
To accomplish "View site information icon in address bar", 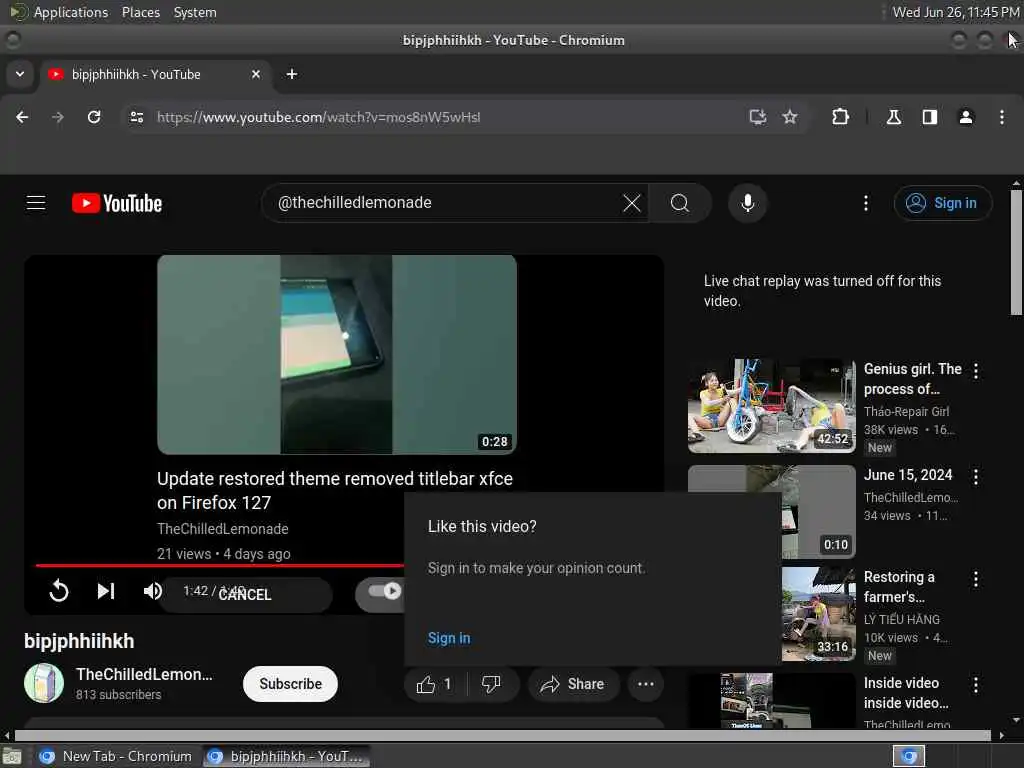I will [136, 117].
